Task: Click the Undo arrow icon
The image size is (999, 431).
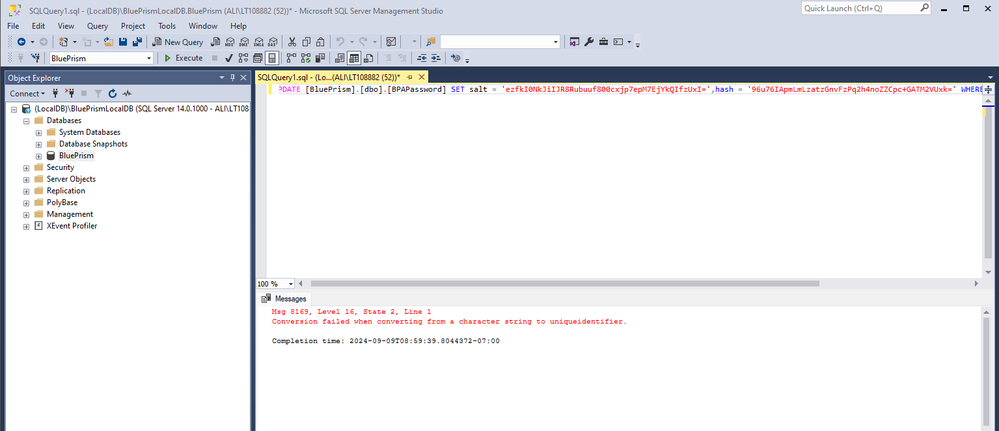Action: (342, 42)
